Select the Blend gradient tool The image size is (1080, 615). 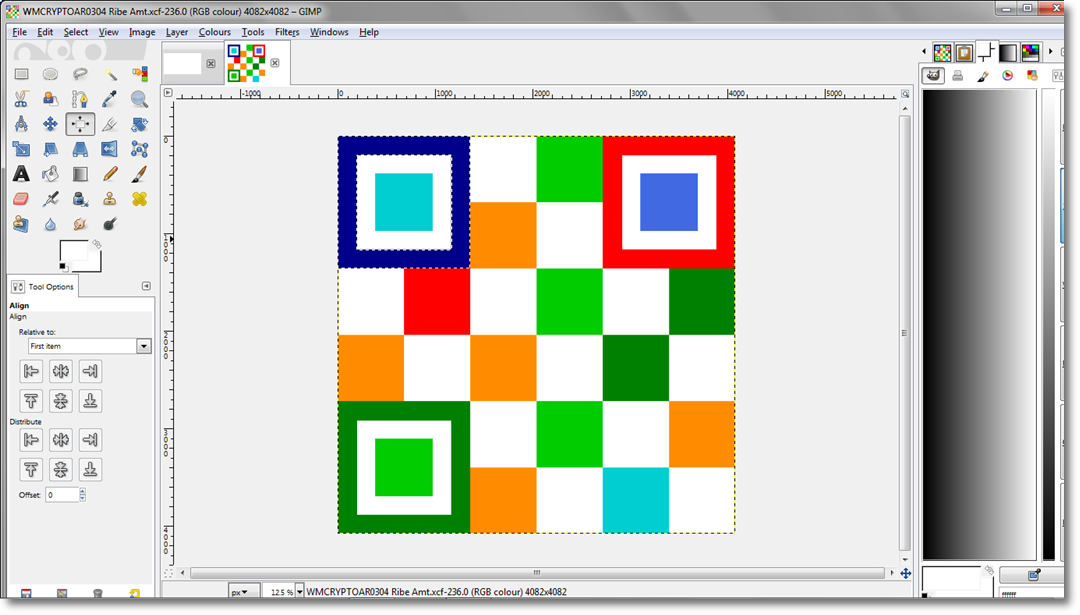(x=80, y=174)
